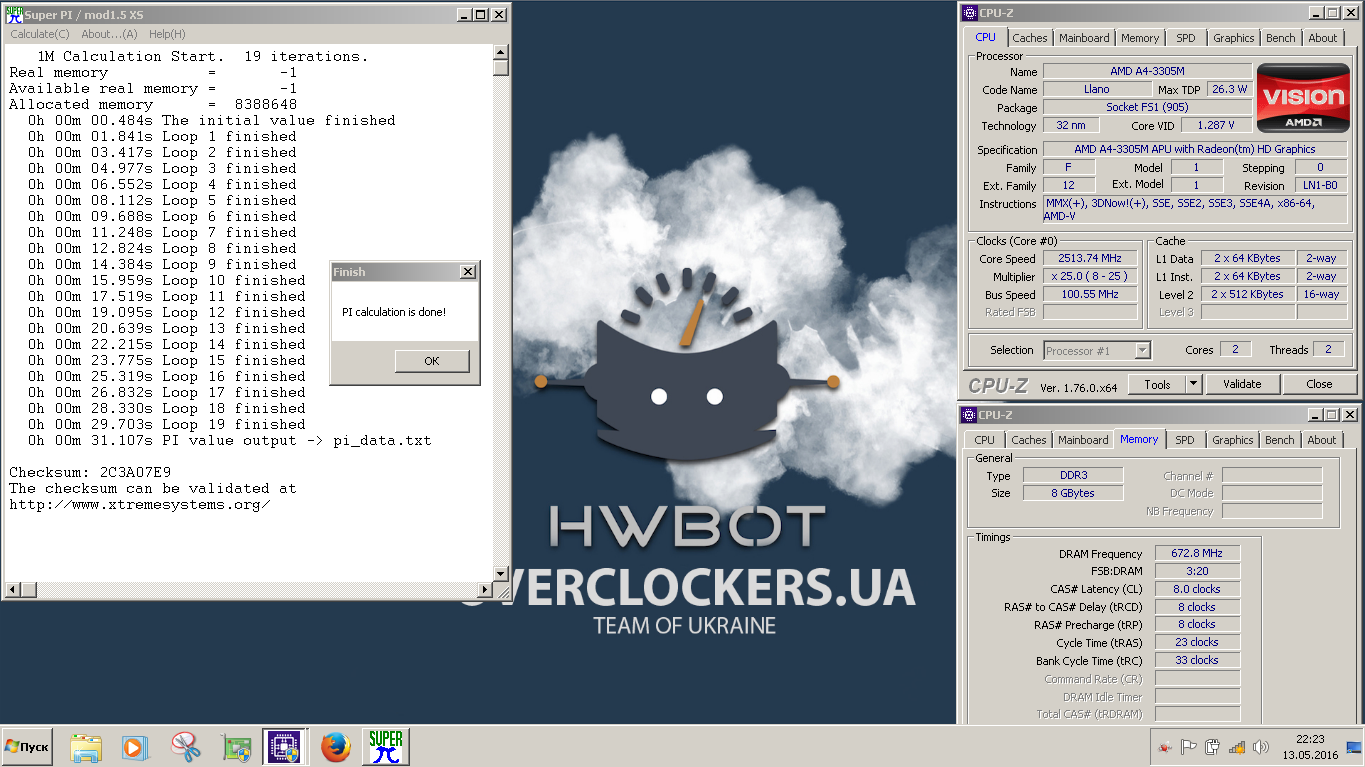Select SPD tab in the CPU-Z processor window
Image resolution: width=1365 pixels, height=767 pixels.
(x=1185, y=38)
